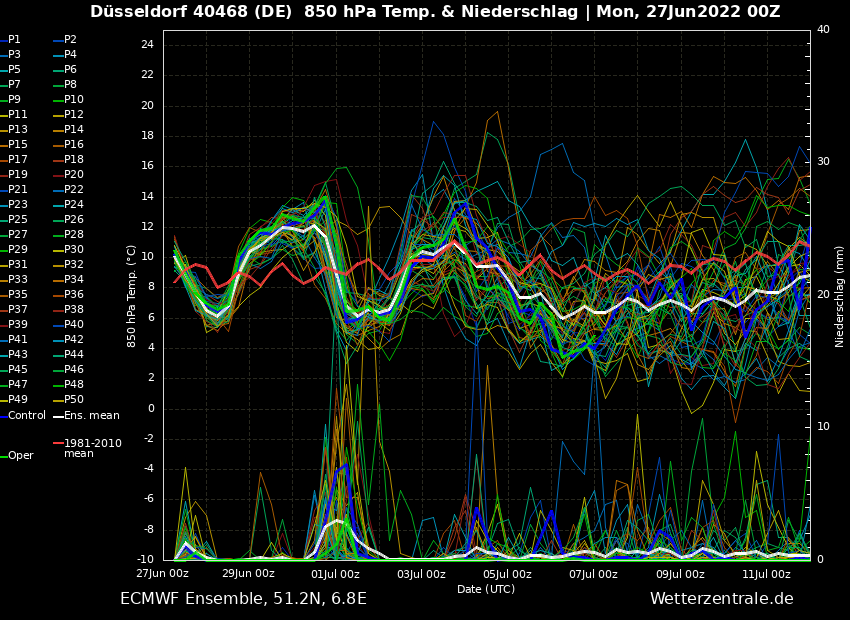Click the 24 tick on temperature axis
Image resolution: width=850 pixels, height=620 pixels.
(x=146, y=45)
